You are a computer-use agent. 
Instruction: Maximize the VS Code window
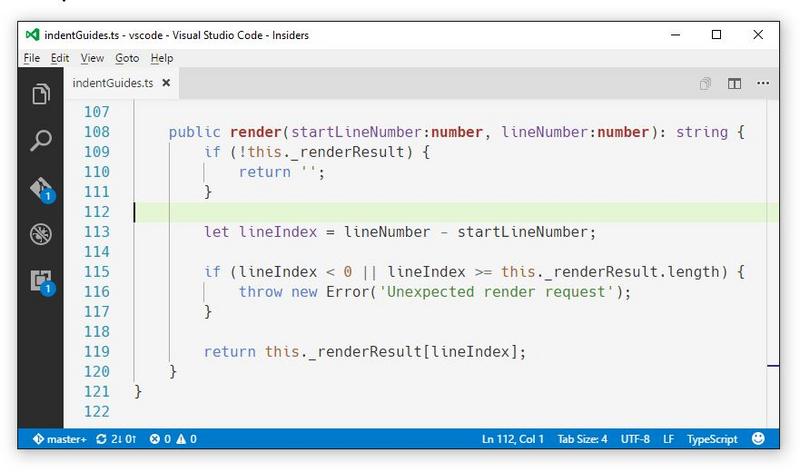716,35
